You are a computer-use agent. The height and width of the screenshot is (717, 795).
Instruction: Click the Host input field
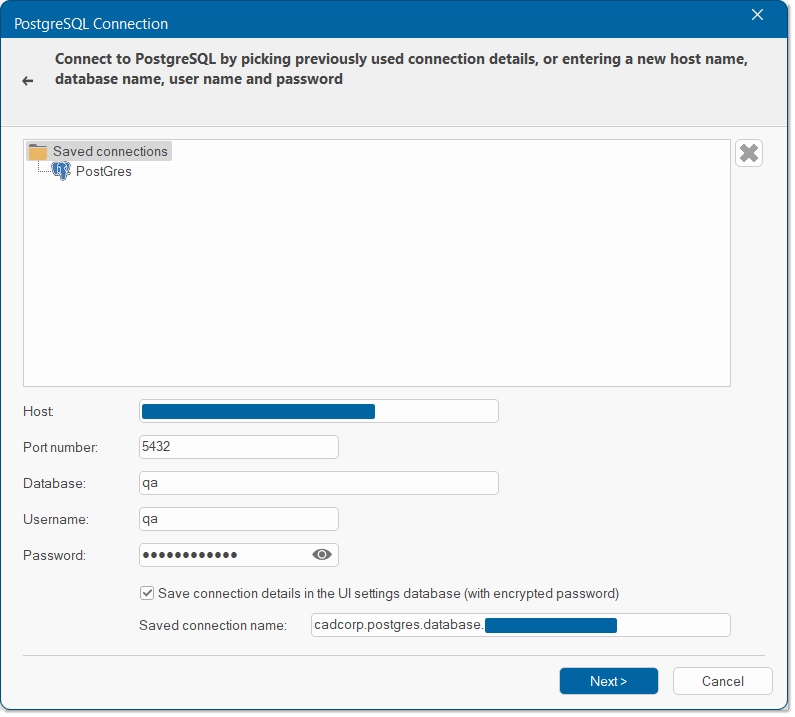point(319,411)
